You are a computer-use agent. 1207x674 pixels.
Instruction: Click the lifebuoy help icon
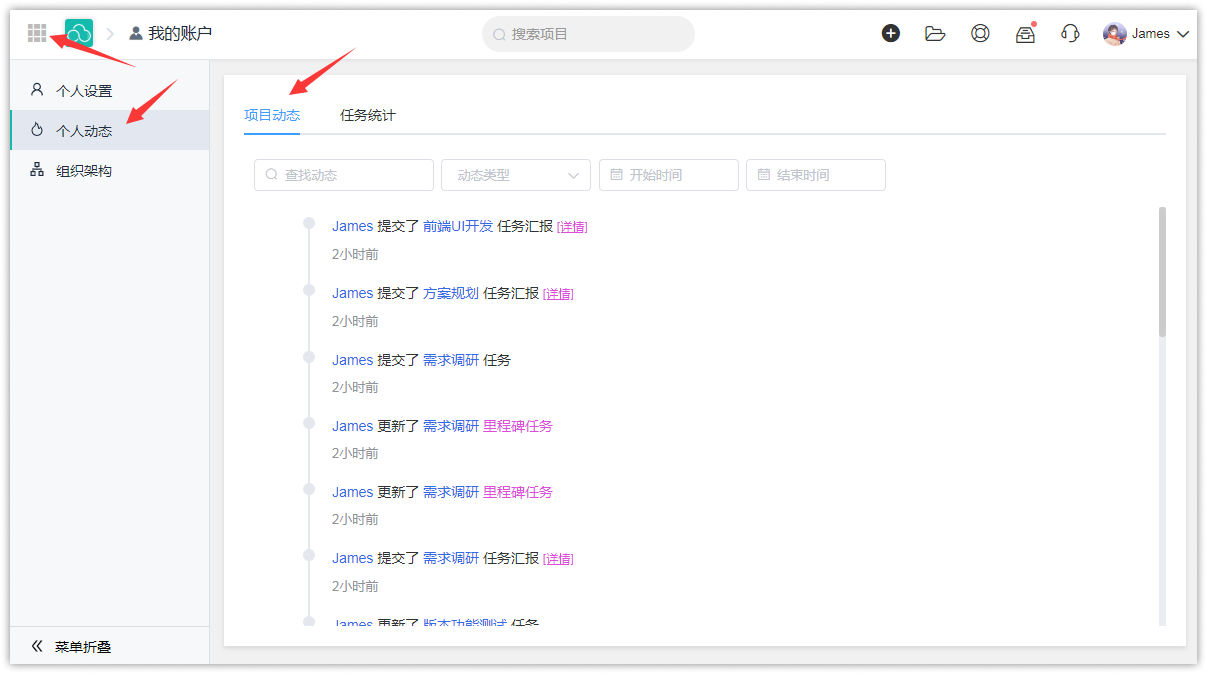pyautogui.click(x=980, y=33)
